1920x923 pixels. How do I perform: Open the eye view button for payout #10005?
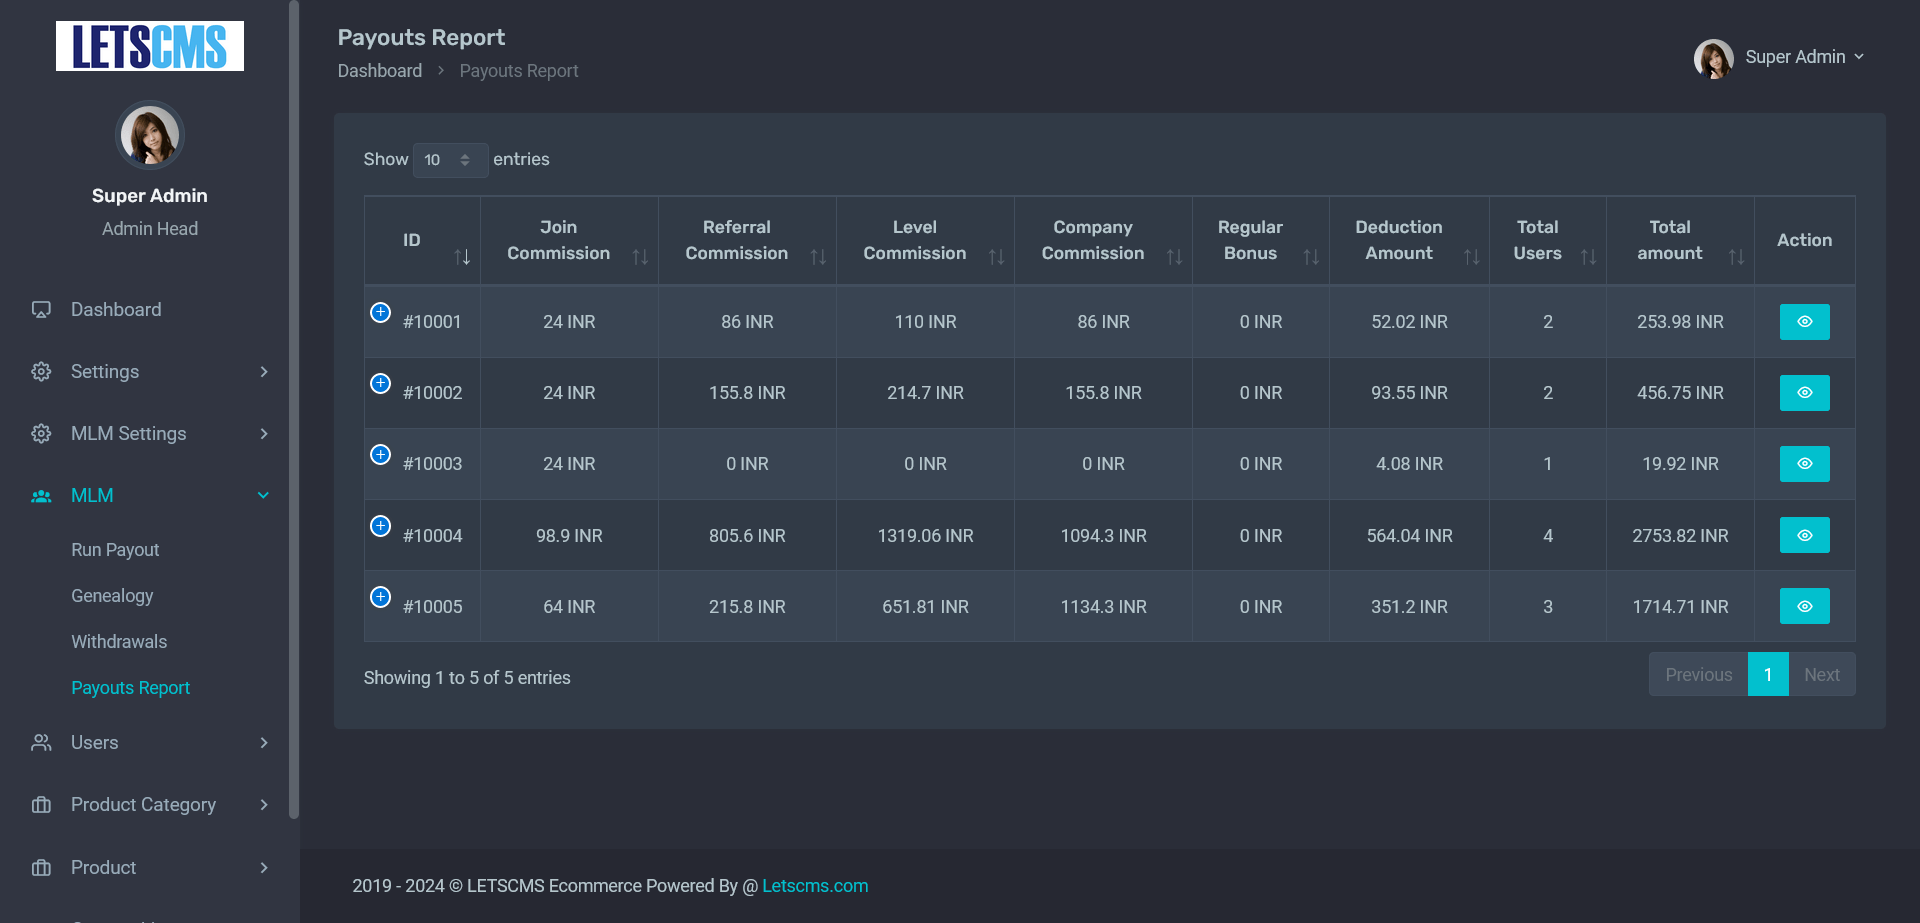[x=1804, y=605]
